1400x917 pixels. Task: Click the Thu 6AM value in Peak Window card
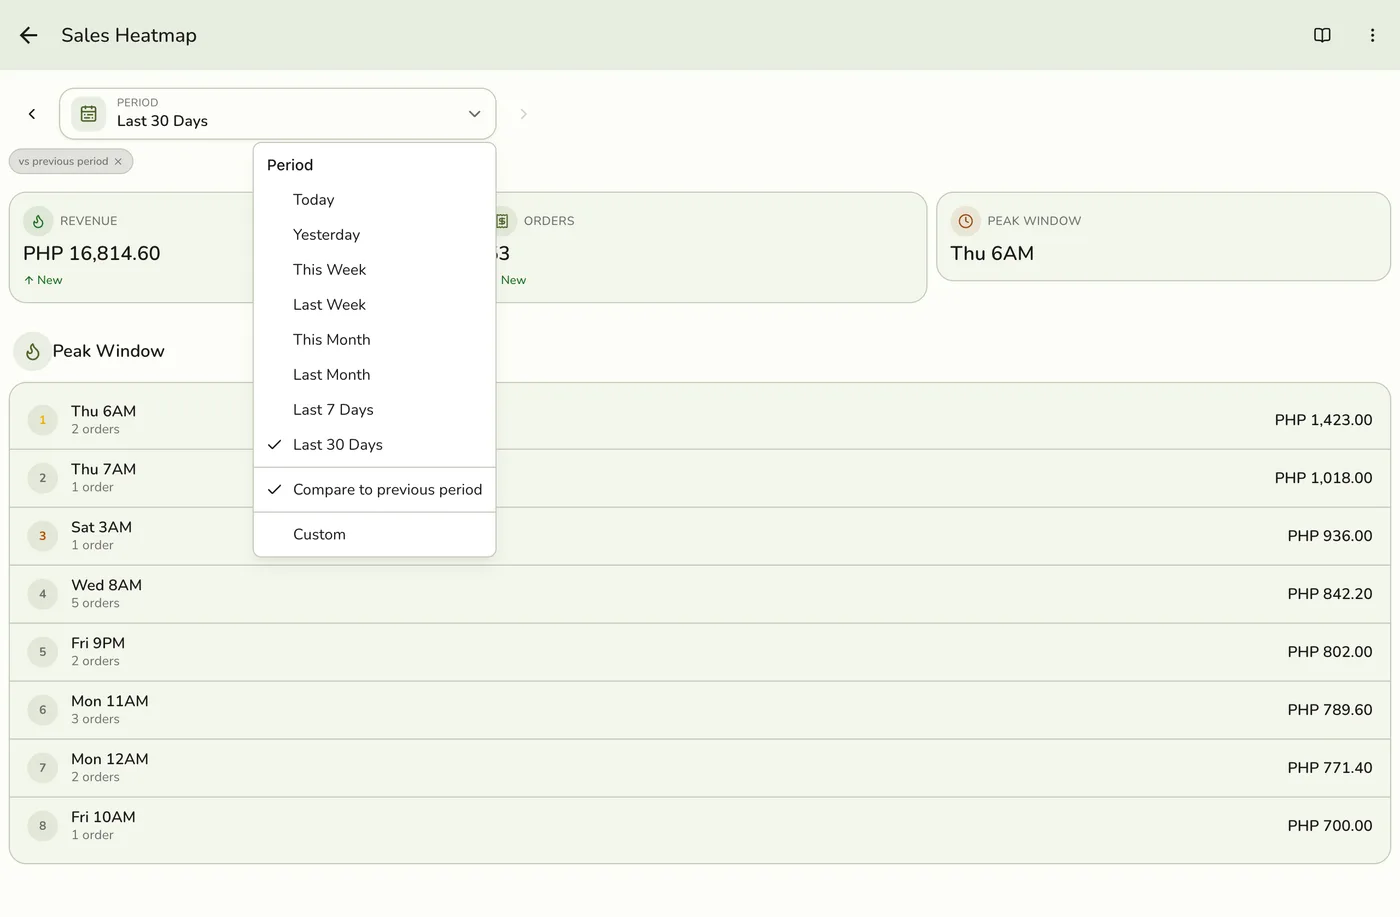point(992,254)
